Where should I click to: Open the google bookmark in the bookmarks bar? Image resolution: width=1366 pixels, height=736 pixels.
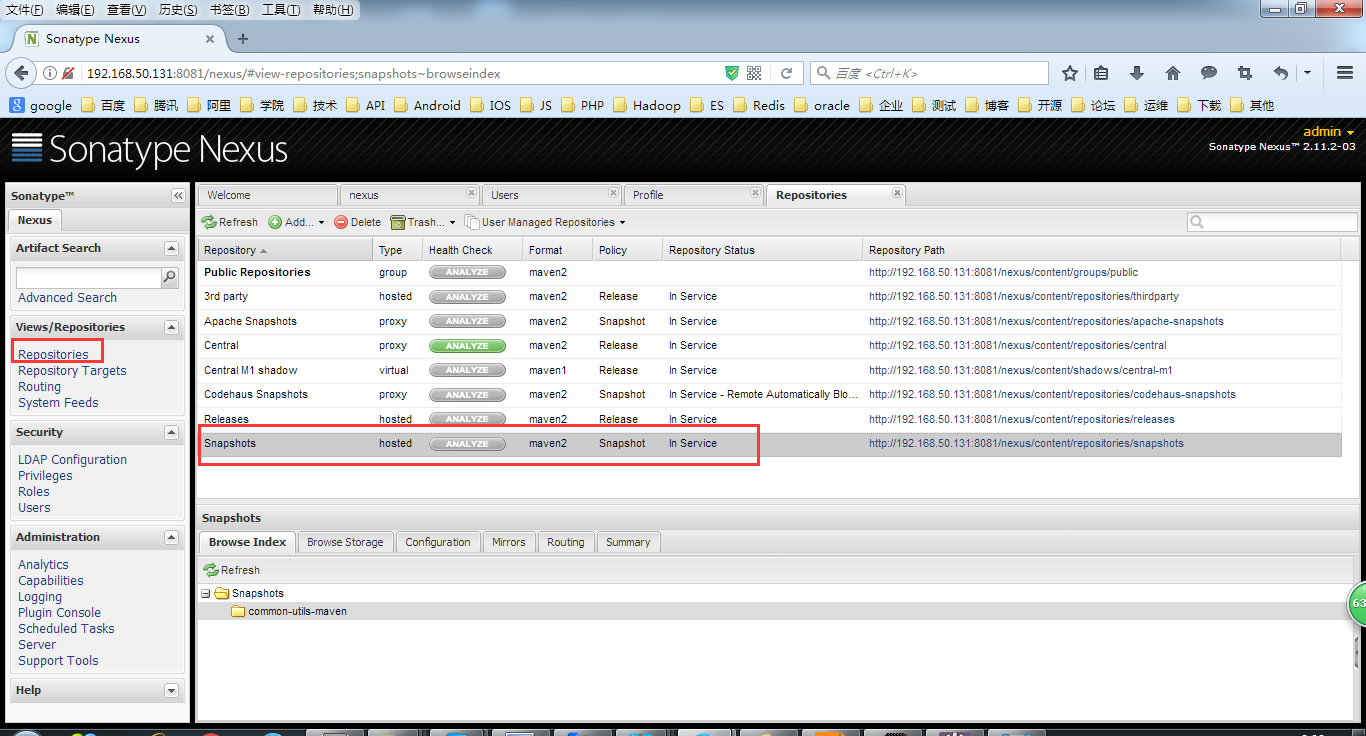pyautogui.click(x=41, y=105)
